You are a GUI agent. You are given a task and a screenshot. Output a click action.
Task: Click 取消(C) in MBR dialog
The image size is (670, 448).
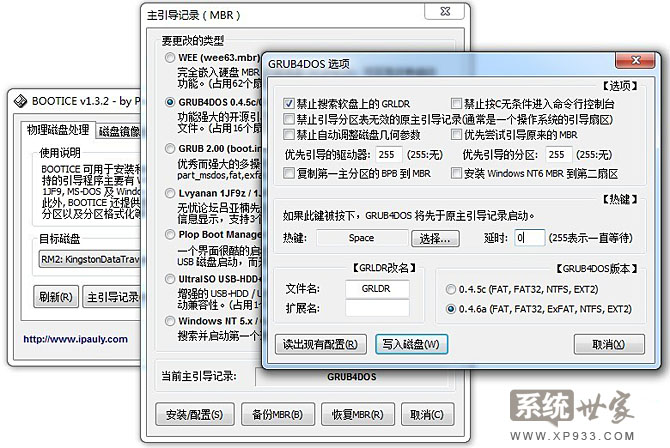(427, 414)
